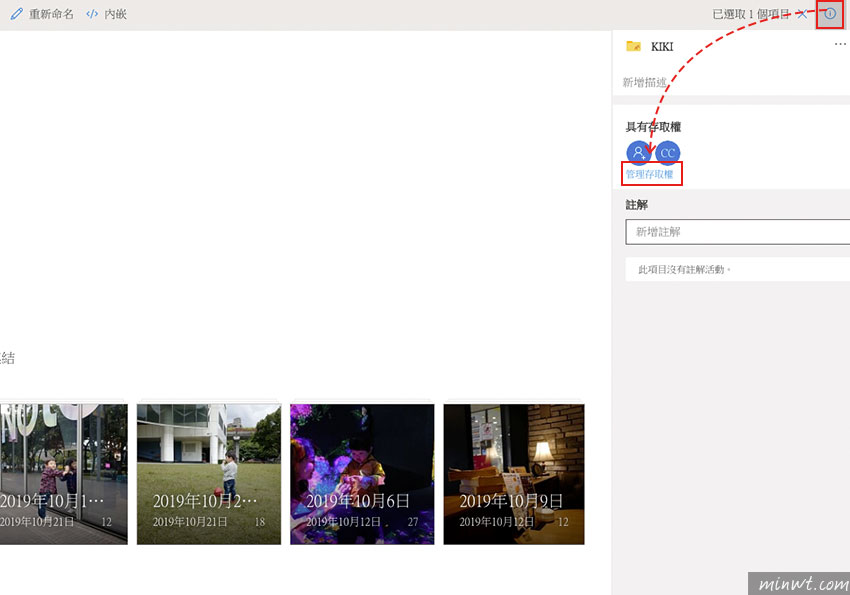850x595 pixels.
Task: Open the 2019年10月9日 album thumbnail
Action: [x=514, y=474]
